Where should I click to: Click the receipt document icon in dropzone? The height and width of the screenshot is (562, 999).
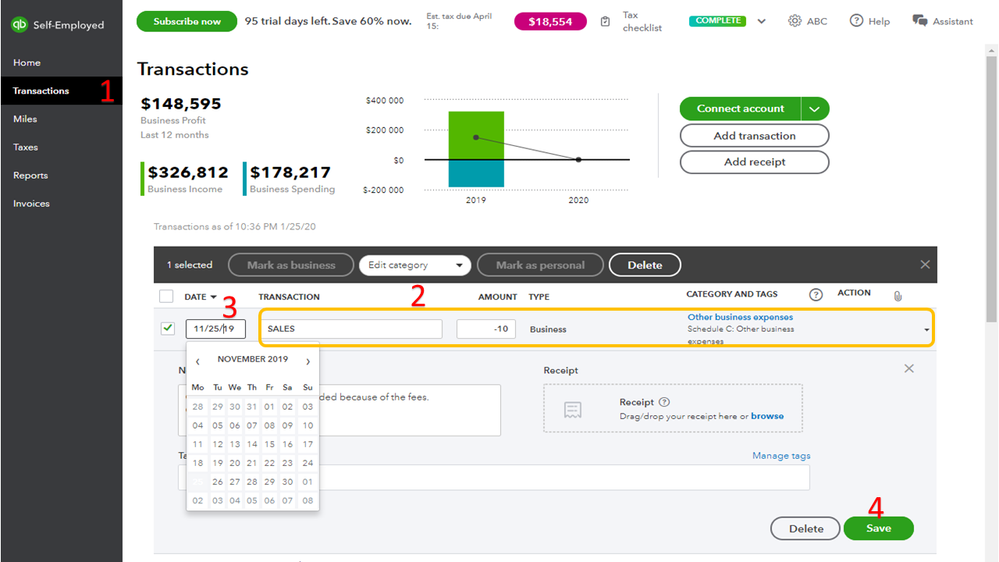[572, 410]
